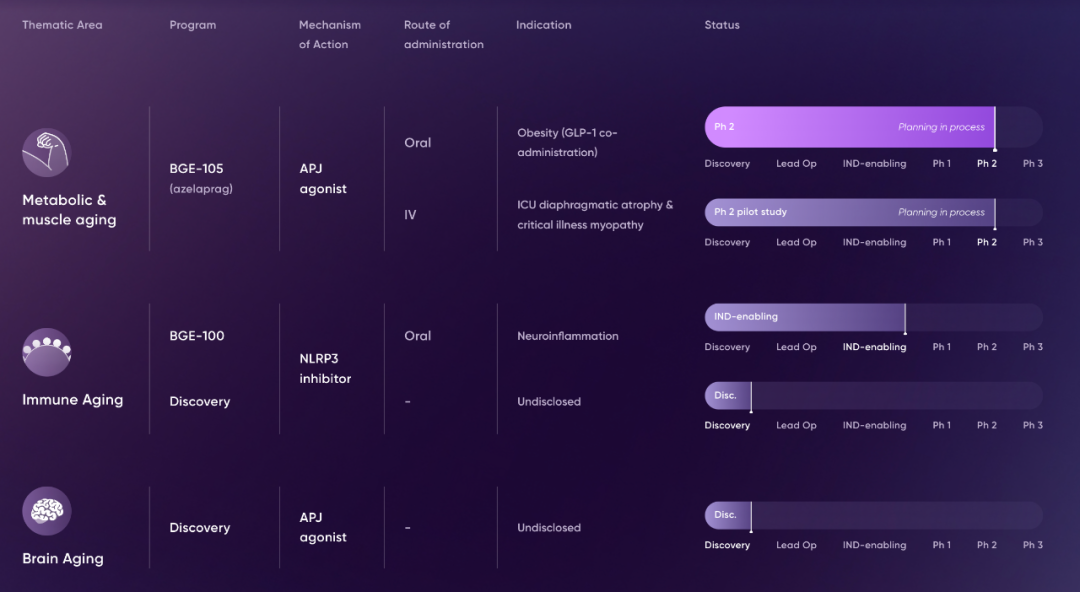Click the Brain Aging Disc. progress bar
Screen dimensions: 1080x592
(727, 515)
